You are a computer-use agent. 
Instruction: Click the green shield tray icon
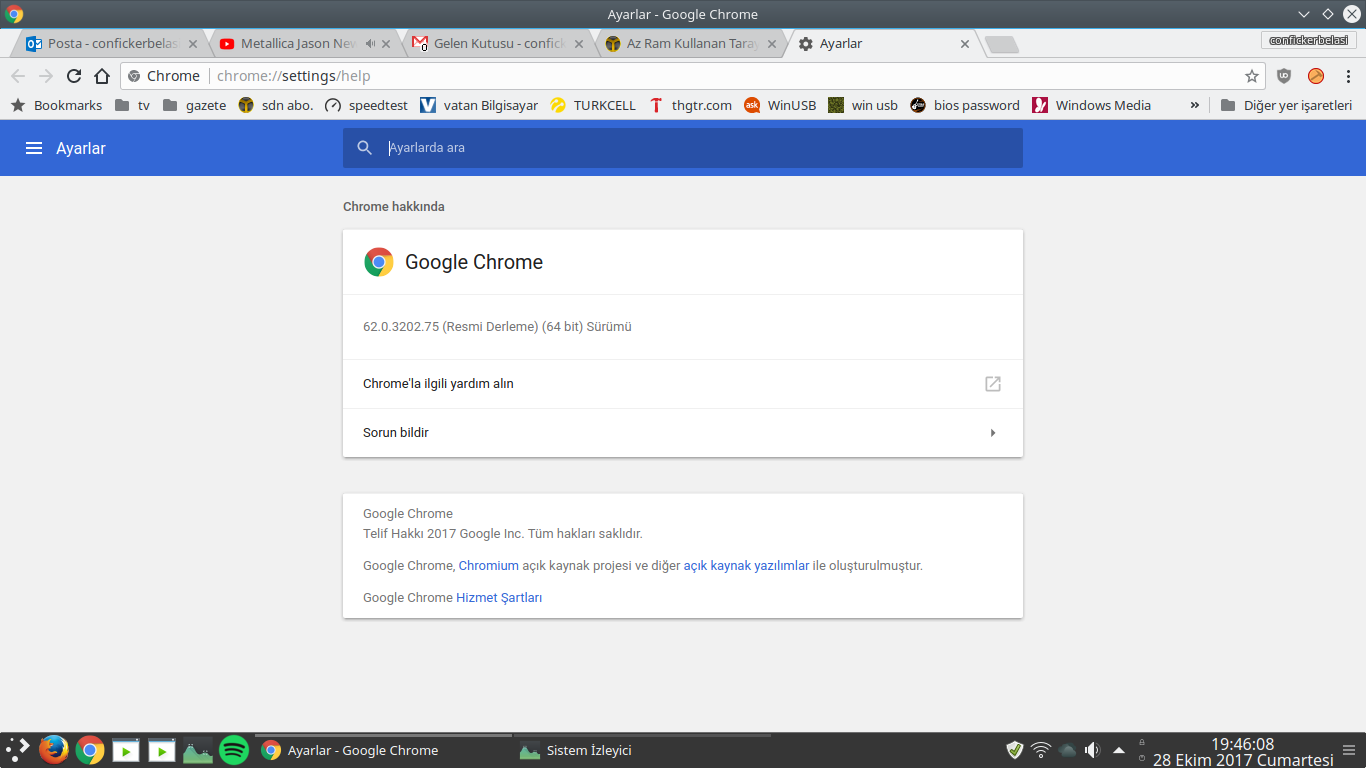pos(1015,750)
